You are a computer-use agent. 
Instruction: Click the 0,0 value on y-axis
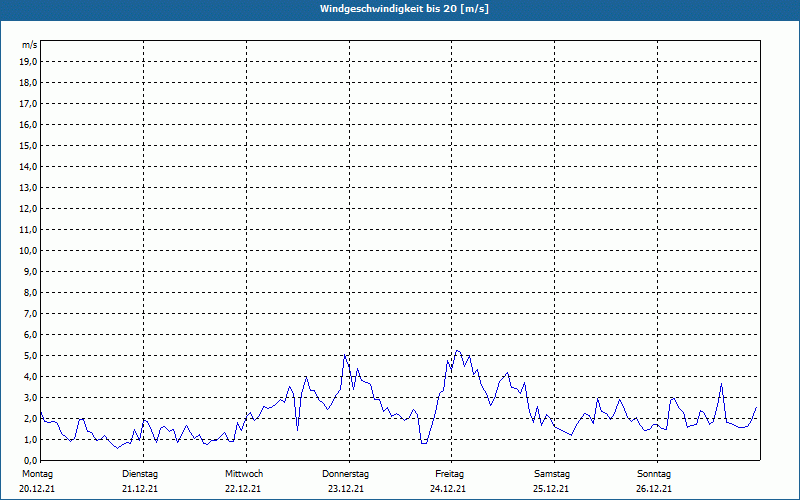31,460
